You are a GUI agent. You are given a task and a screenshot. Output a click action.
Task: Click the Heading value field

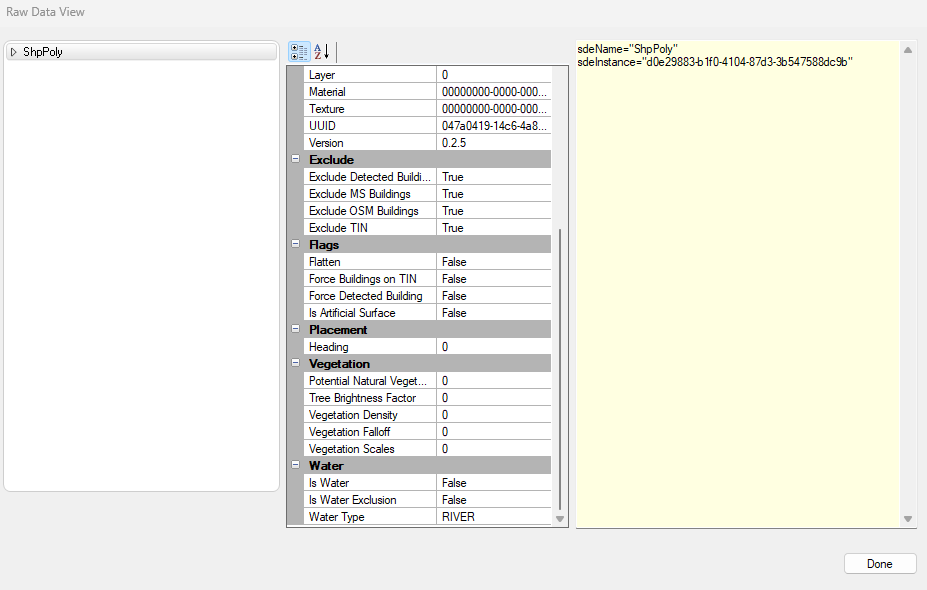pyautogui.click(x=494, y=347)
